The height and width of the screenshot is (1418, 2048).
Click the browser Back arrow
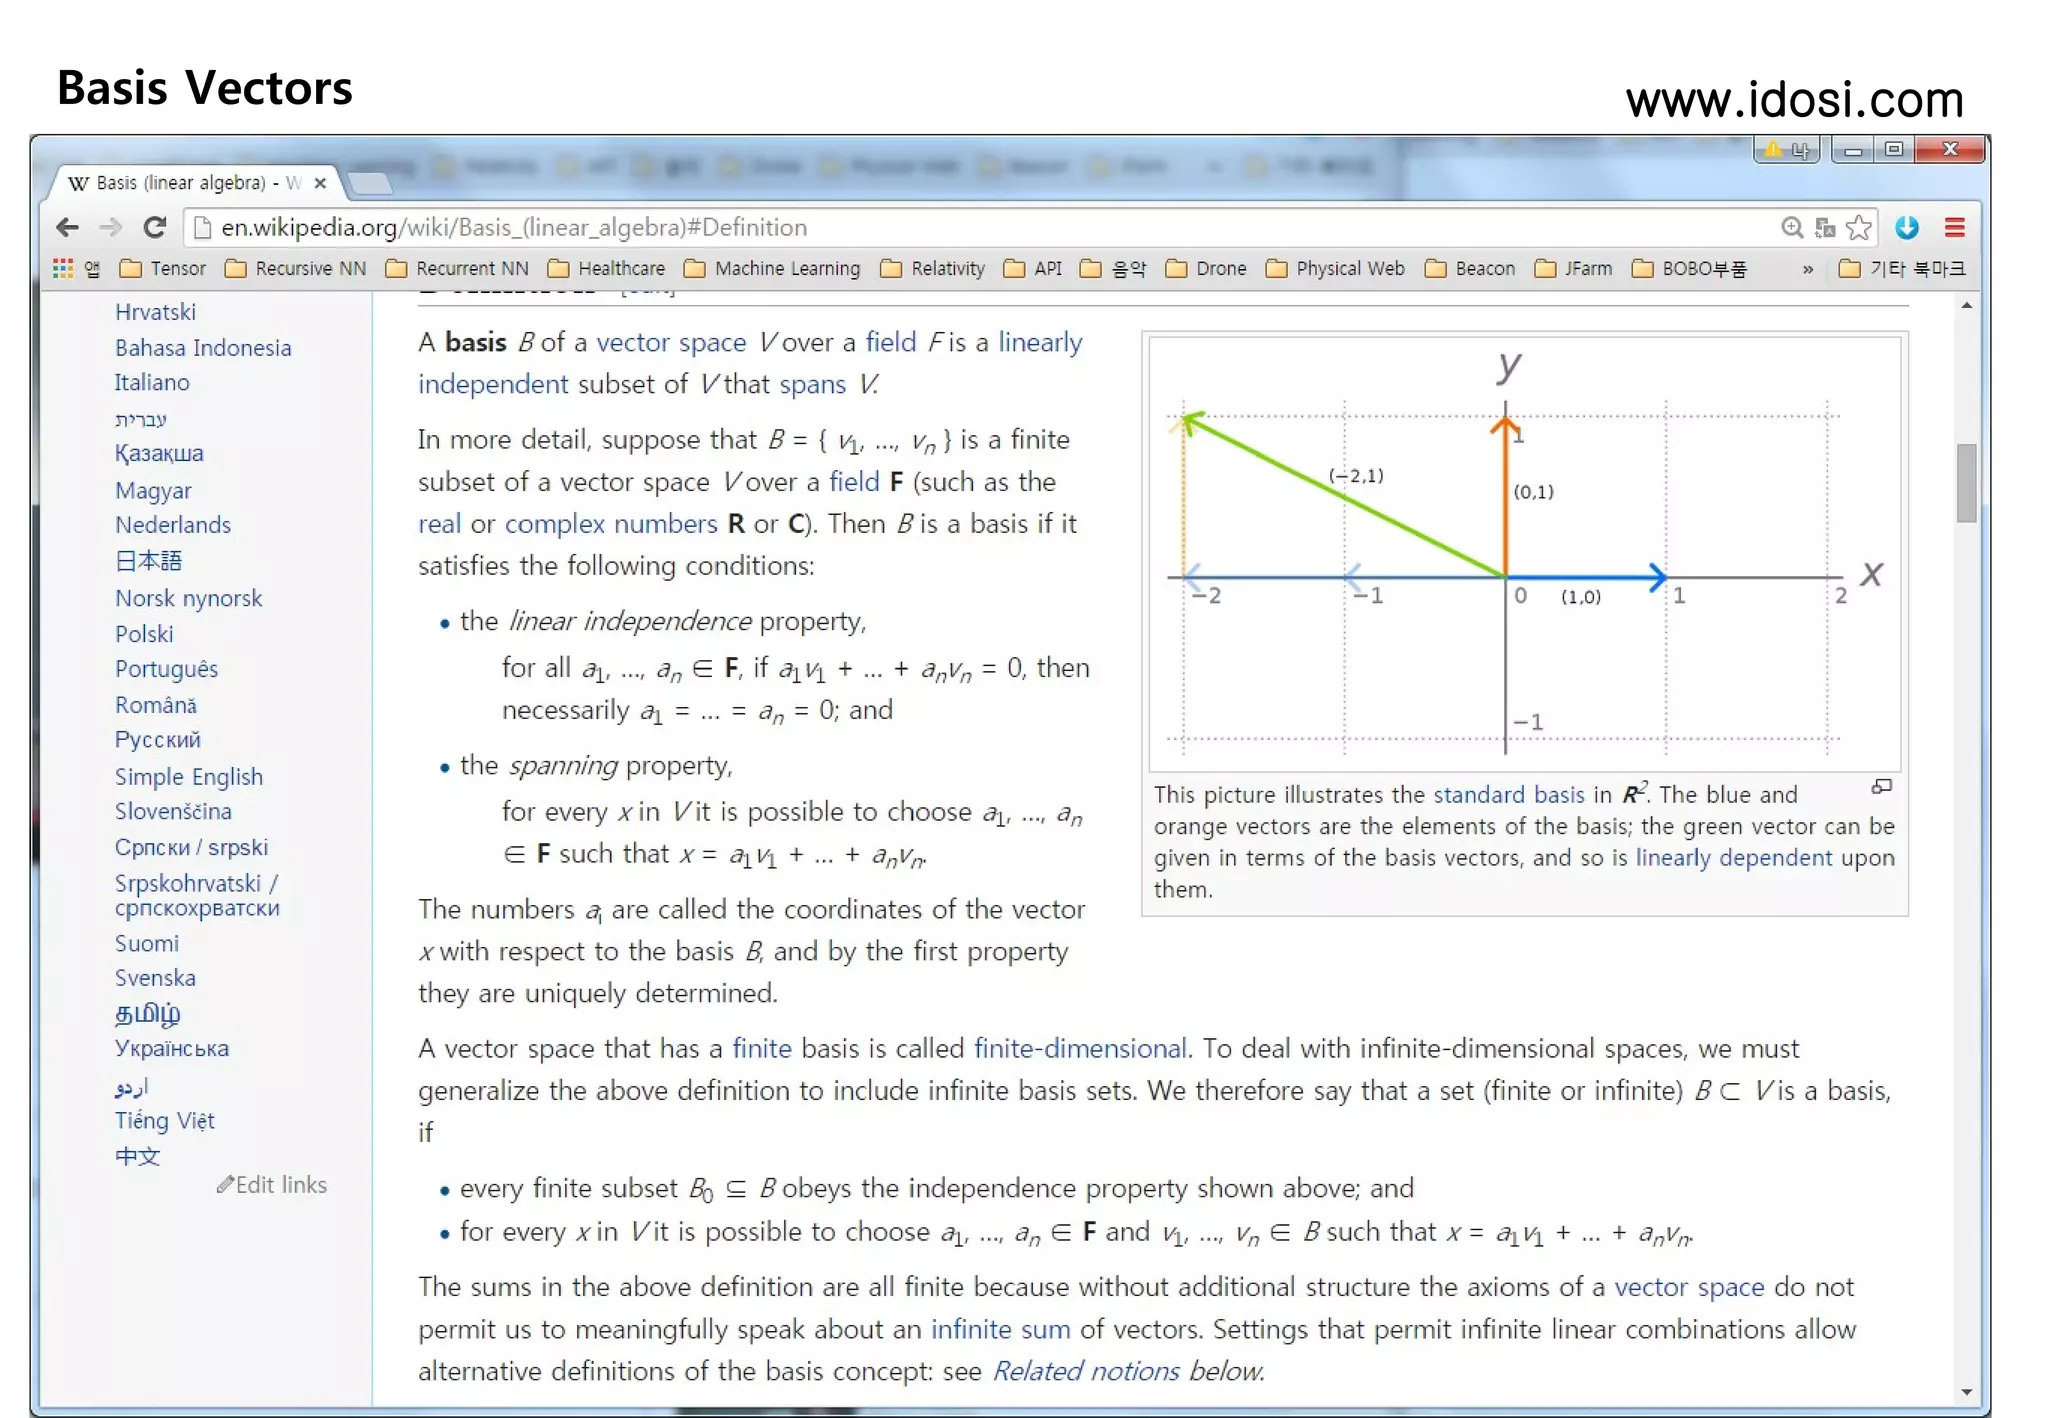[x=67, y=228]
